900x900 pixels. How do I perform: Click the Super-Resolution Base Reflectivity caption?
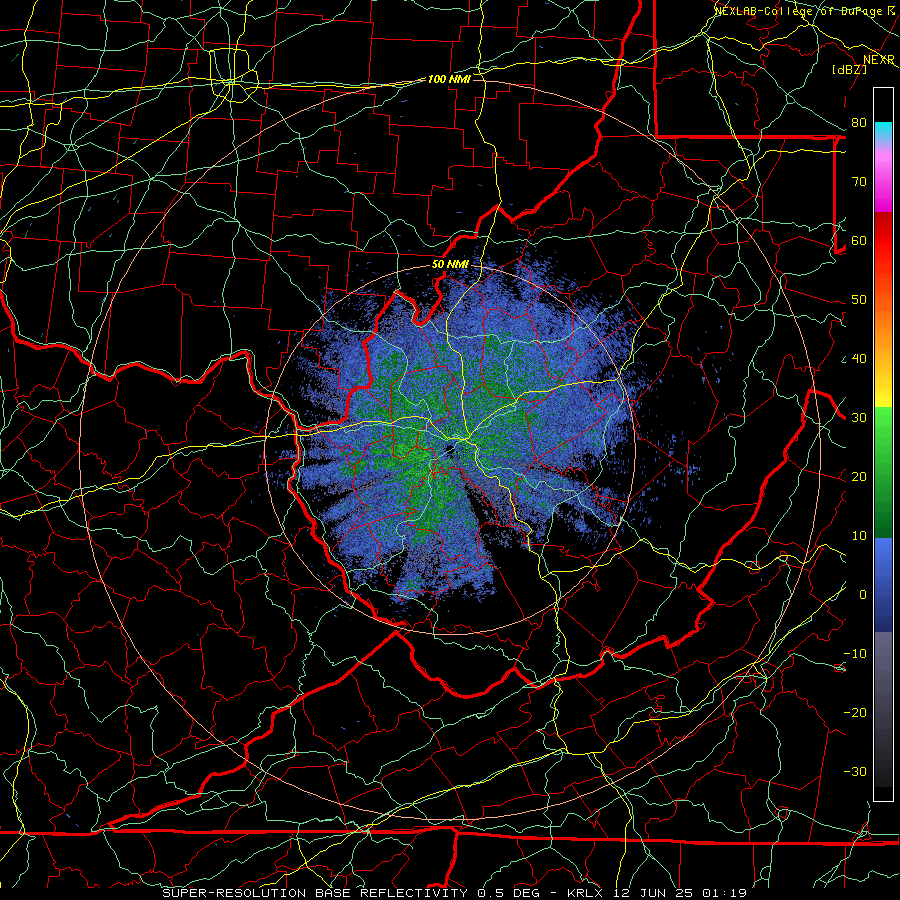pos(315,893)
